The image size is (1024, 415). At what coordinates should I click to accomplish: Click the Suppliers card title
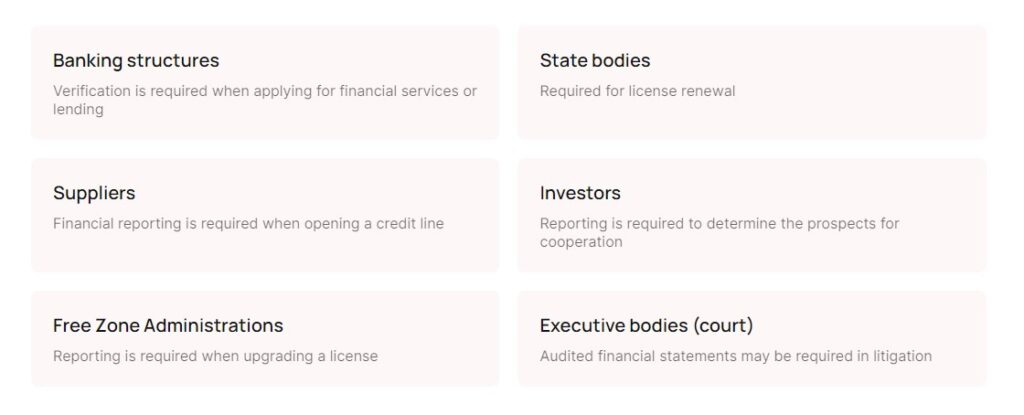94,193
